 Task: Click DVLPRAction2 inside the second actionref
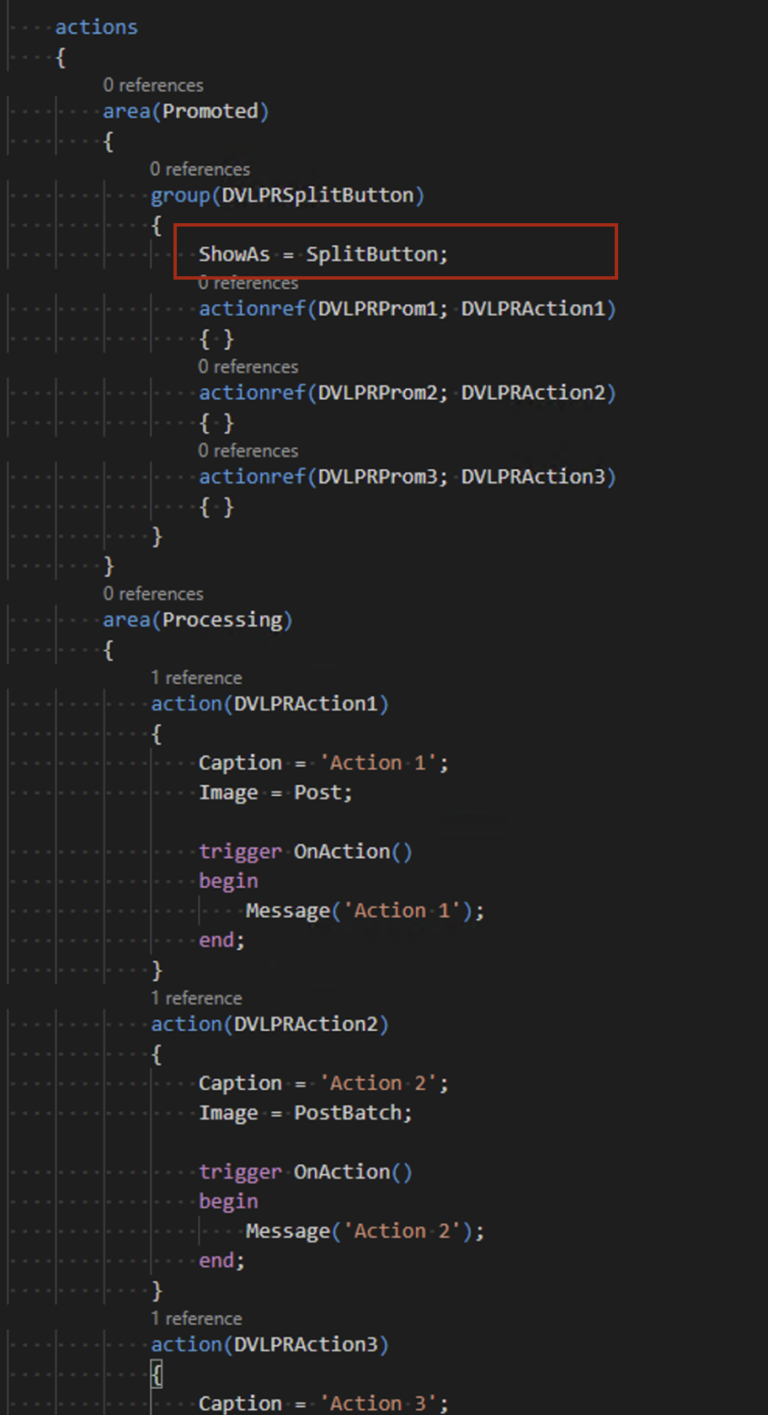click(532, 393)
